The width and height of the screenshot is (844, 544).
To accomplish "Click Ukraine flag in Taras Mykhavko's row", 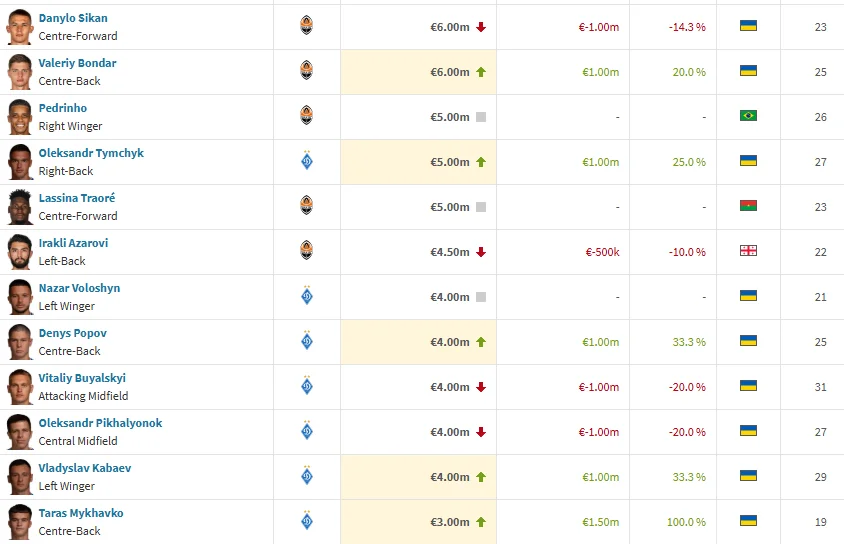I will click(747, 521).
